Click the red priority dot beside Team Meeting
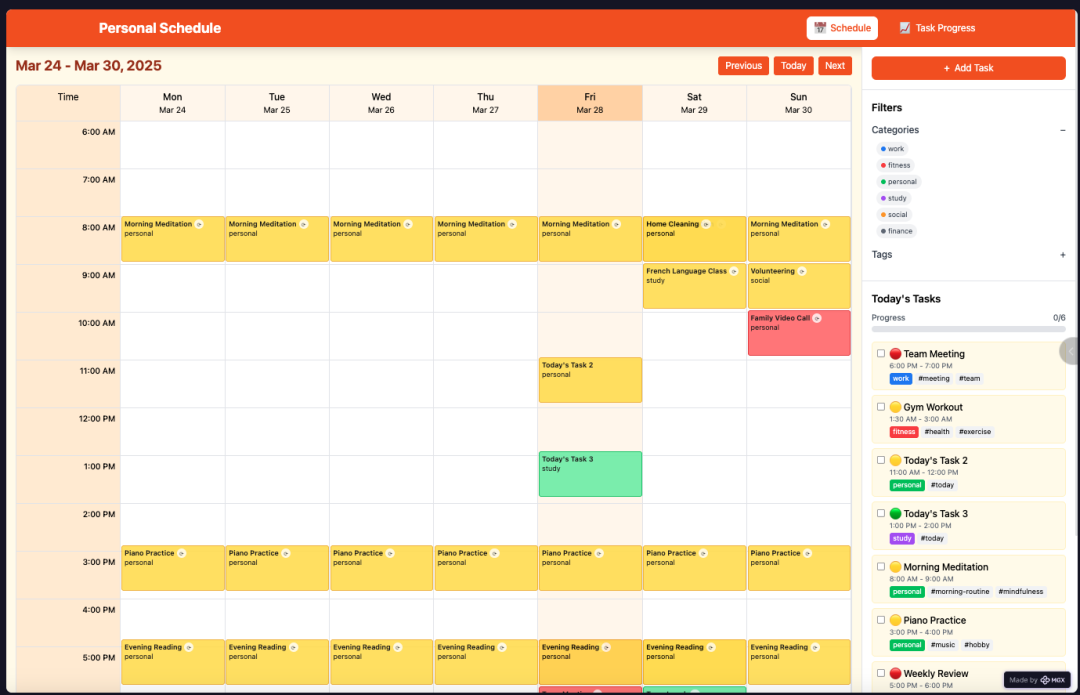Screen dimensions: 1080x695 tap(895, 354)
